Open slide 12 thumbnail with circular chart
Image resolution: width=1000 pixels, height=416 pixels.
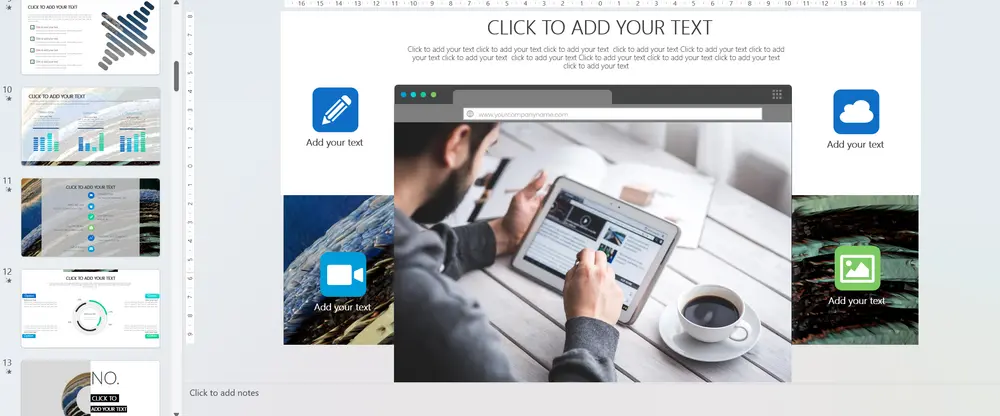[x=91, y=309]
